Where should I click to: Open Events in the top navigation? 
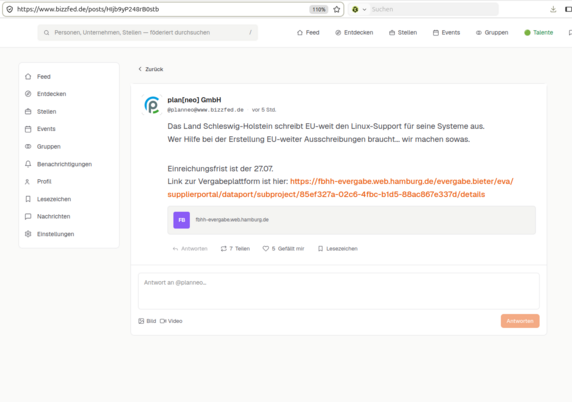click(447, 32)
